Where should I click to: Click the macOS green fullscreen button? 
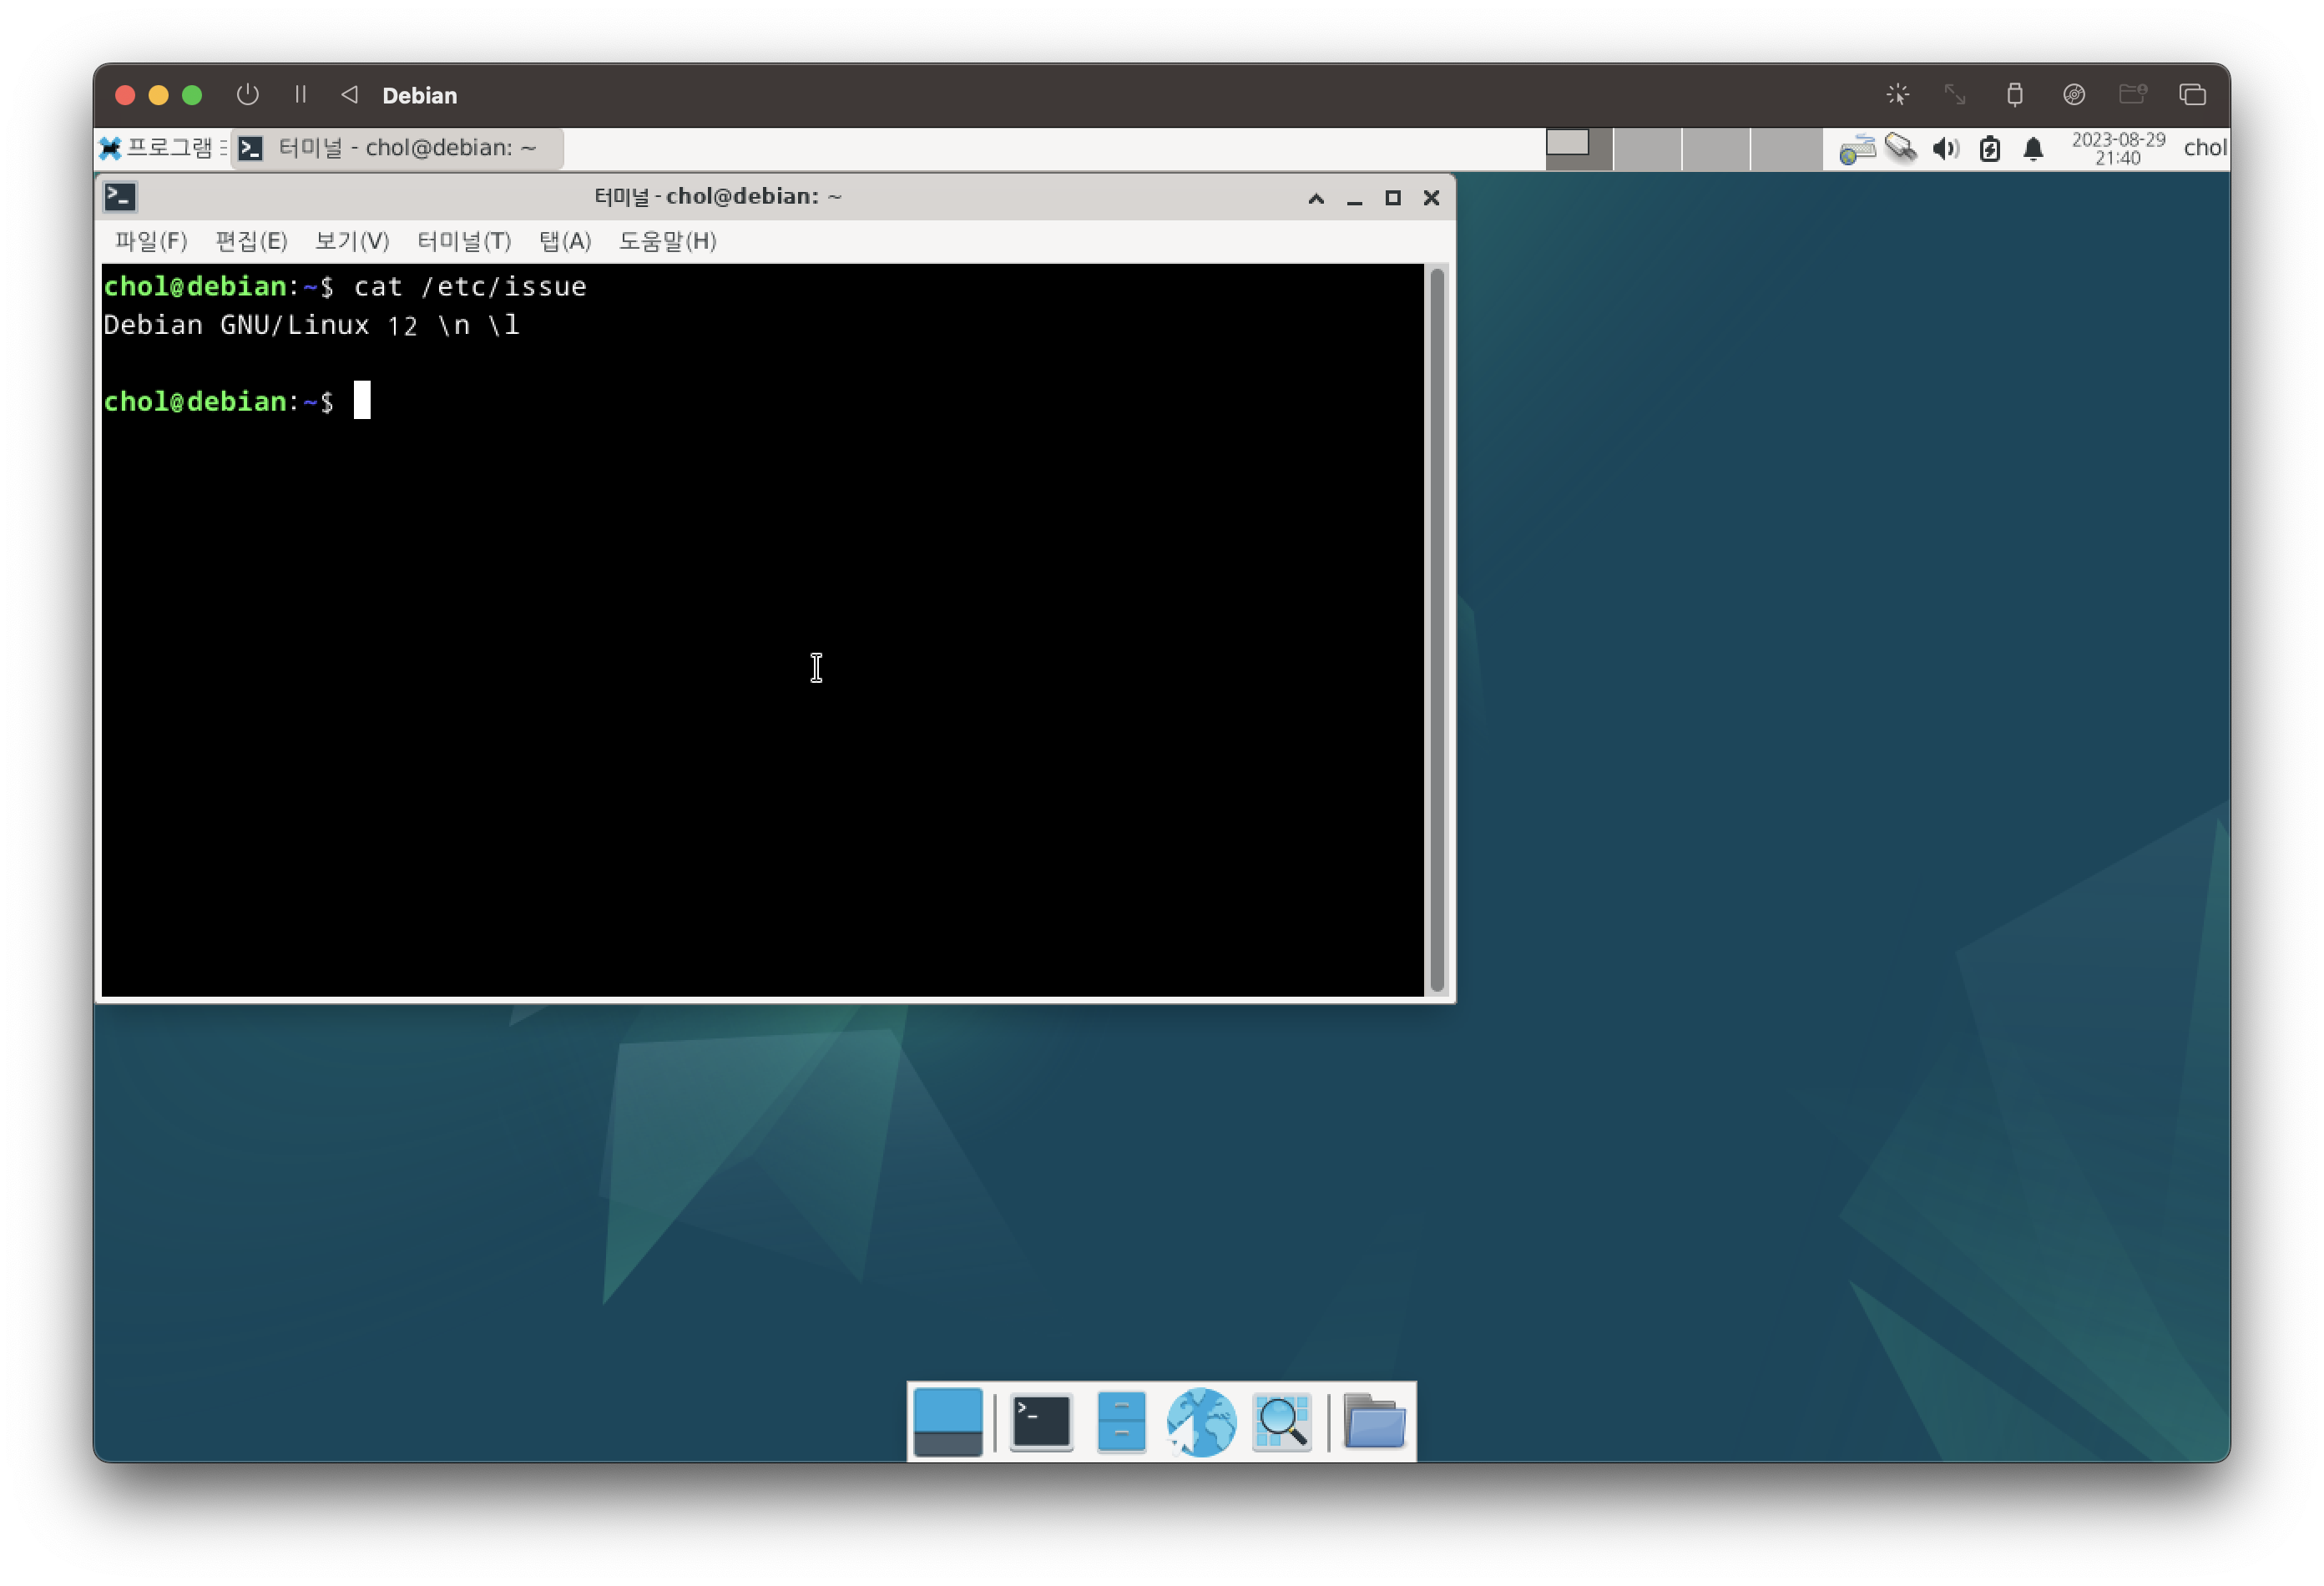(x=192, y=95)
